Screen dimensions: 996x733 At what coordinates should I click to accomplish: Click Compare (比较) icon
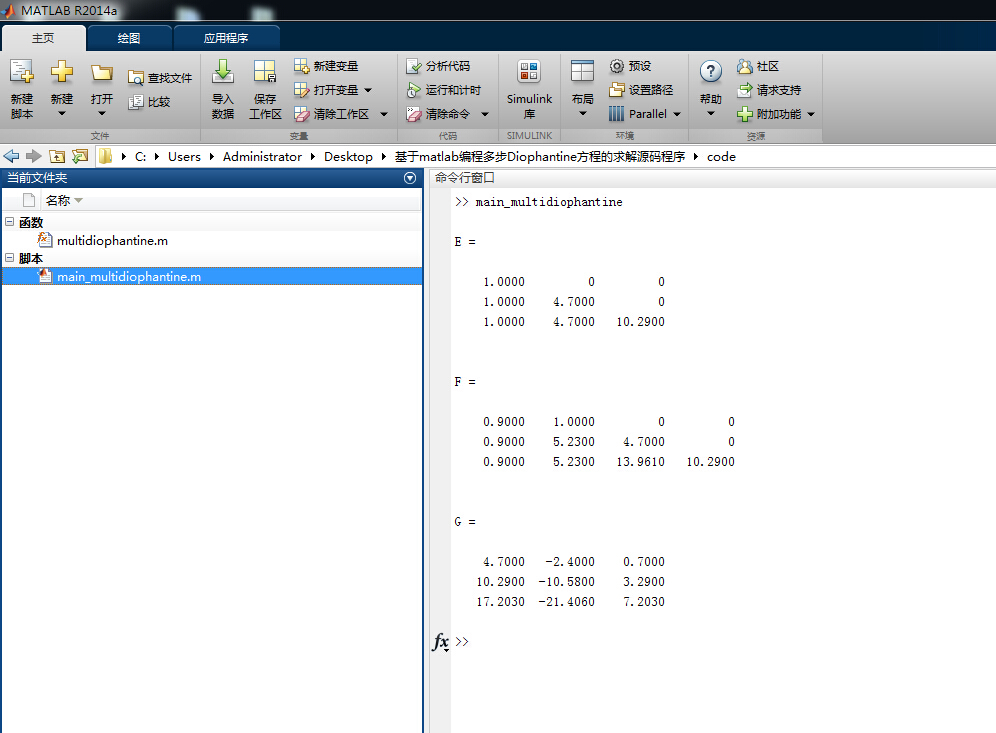coord(135,102)
